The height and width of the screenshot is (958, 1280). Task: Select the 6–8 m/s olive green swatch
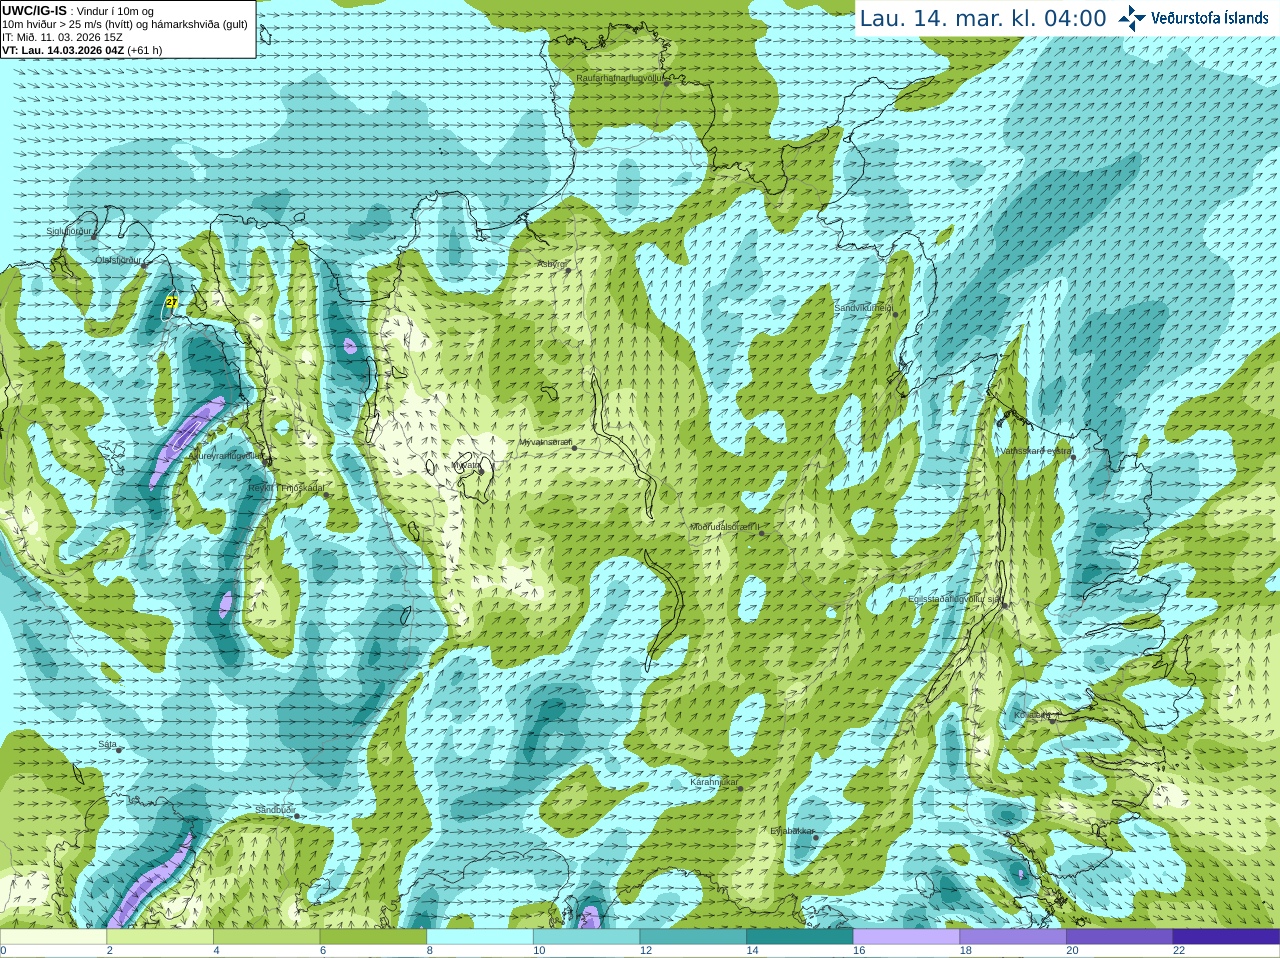point(373,937)
